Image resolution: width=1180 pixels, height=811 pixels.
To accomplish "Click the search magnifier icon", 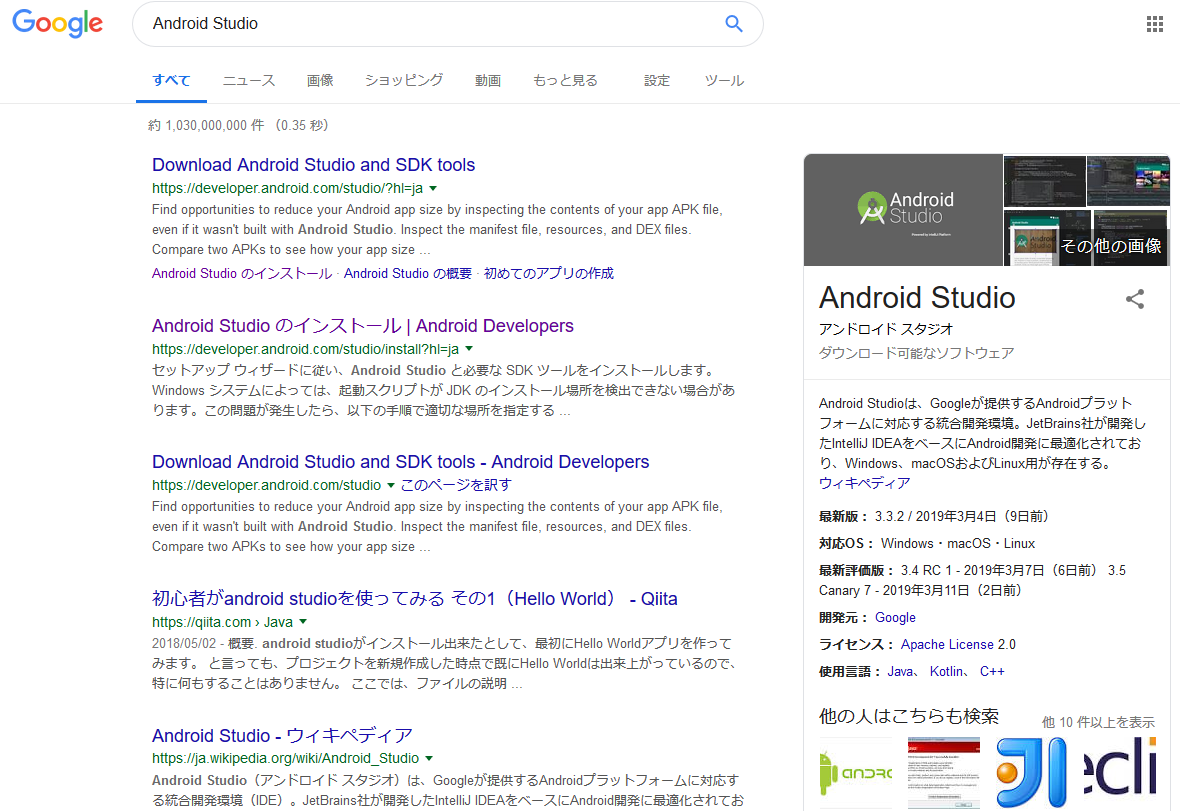I will (x=734, y=23).
